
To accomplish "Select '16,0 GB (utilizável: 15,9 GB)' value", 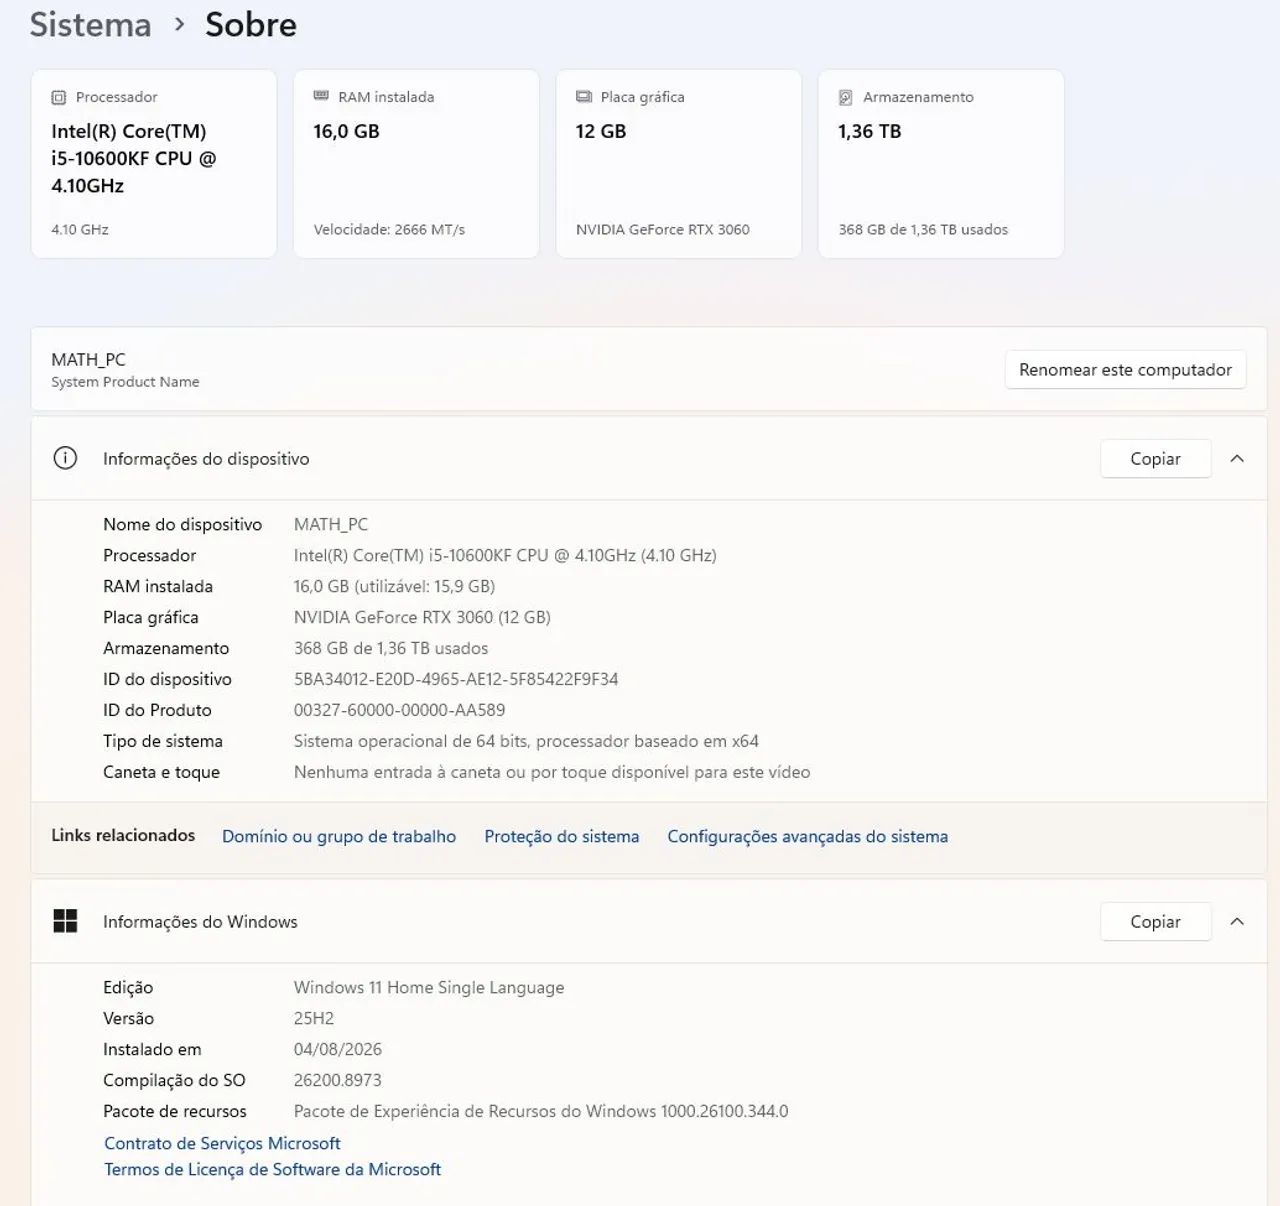I will click(x=394, y=586).
